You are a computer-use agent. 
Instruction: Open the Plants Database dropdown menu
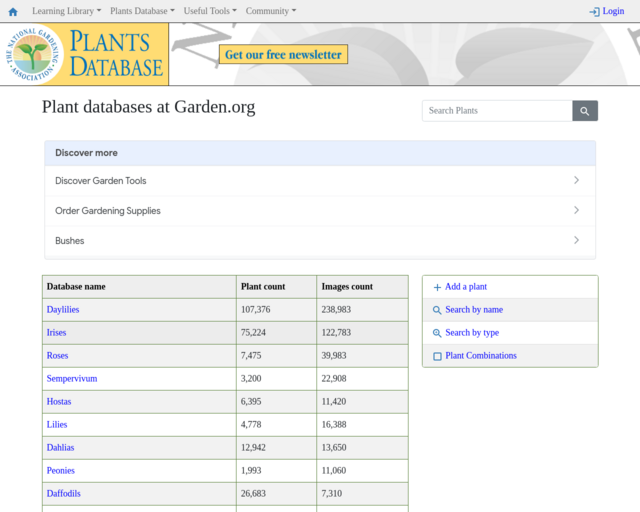(x=142, y=11)
